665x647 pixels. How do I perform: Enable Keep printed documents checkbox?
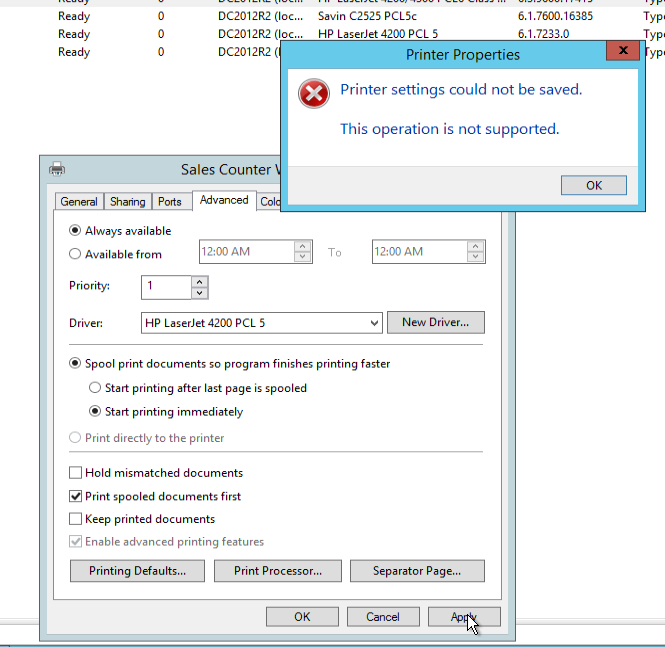75,519
